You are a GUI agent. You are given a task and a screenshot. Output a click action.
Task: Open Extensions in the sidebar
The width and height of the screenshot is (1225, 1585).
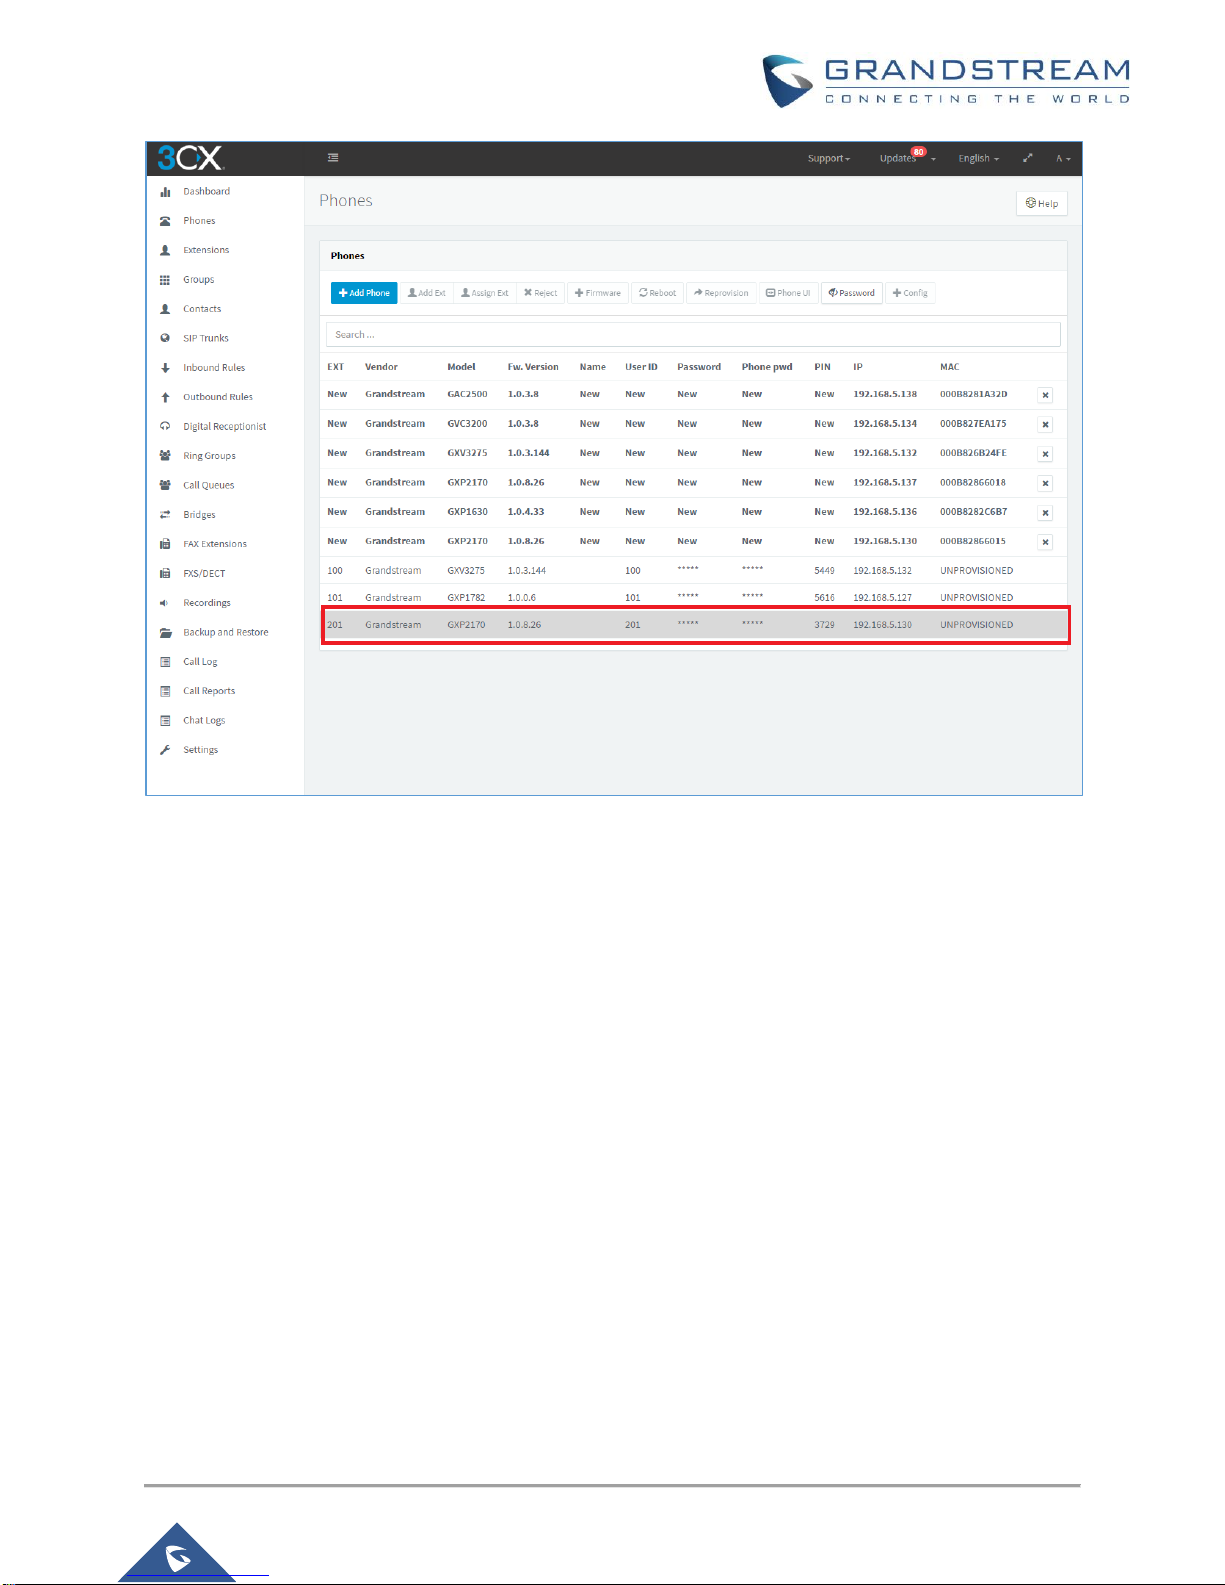206,250
